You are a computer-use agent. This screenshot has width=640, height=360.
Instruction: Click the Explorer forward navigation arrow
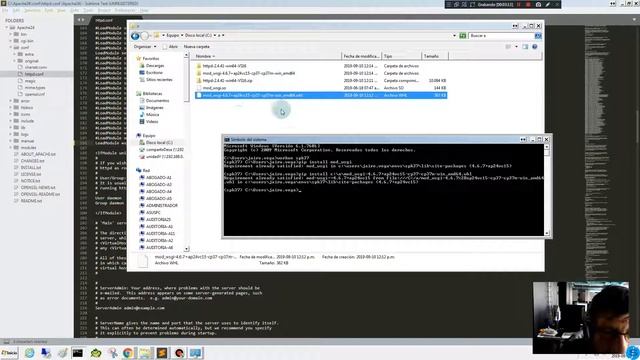point(144,36)
